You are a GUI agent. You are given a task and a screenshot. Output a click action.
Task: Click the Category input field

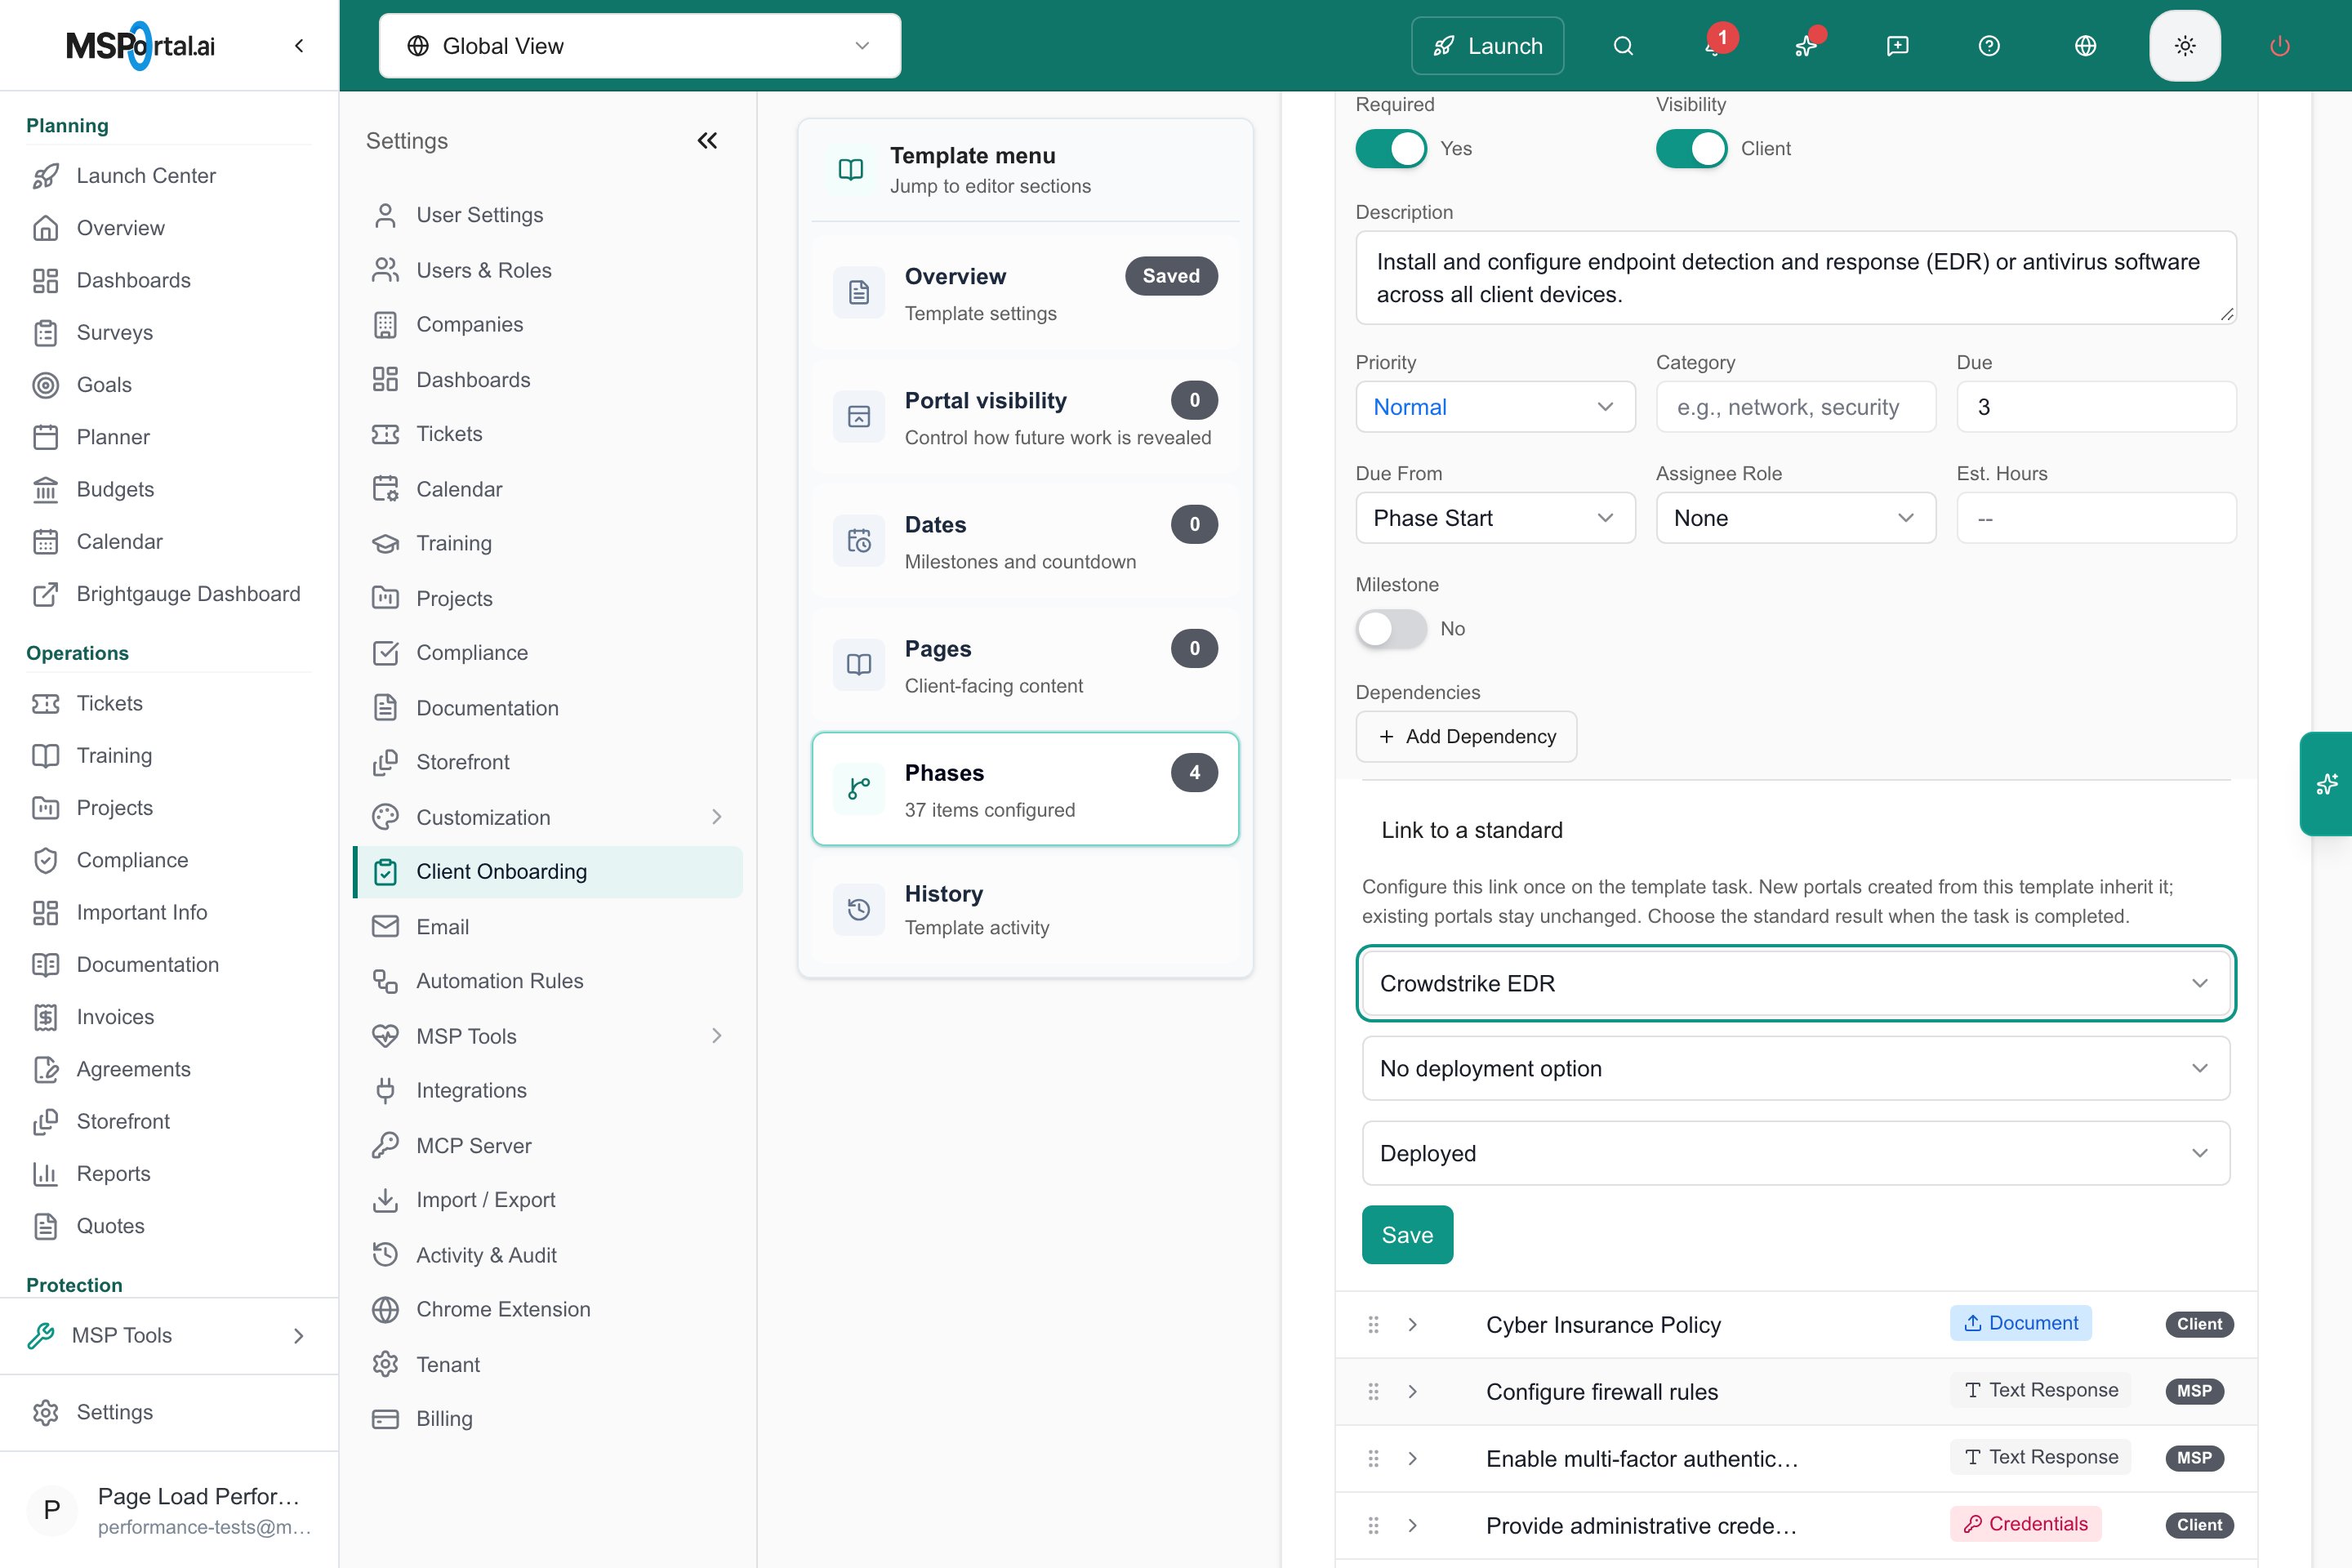(x=1796, y=407)
